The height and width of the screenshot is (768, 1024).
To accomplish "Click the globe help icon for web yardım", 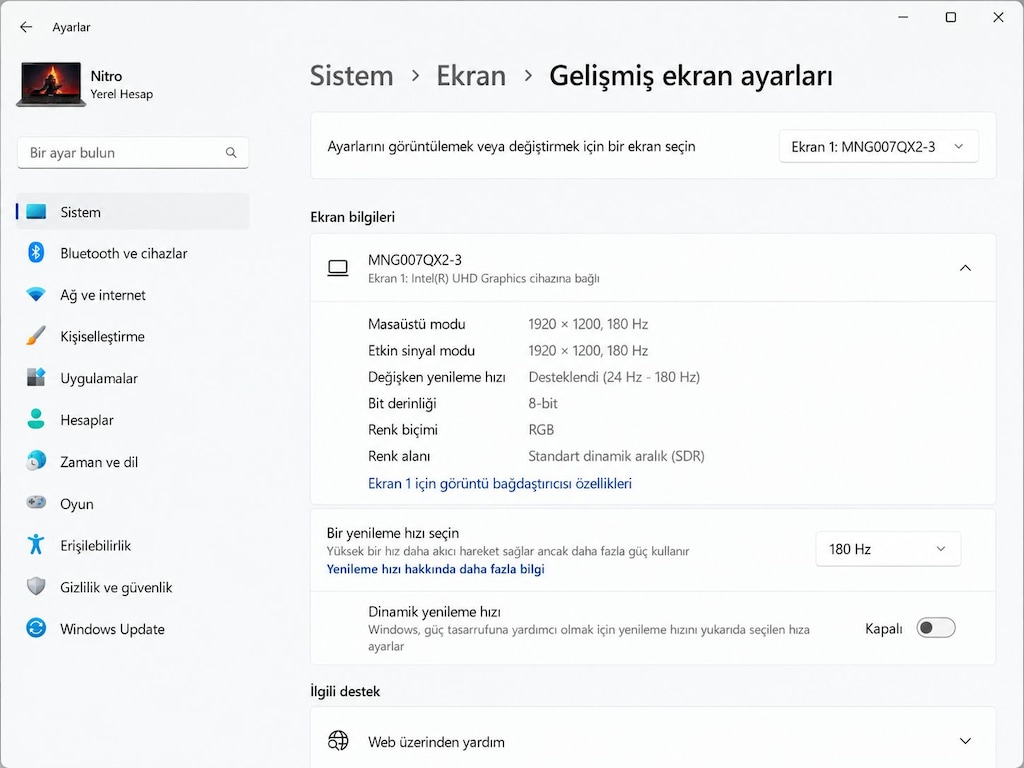I will tap(338, 741).
